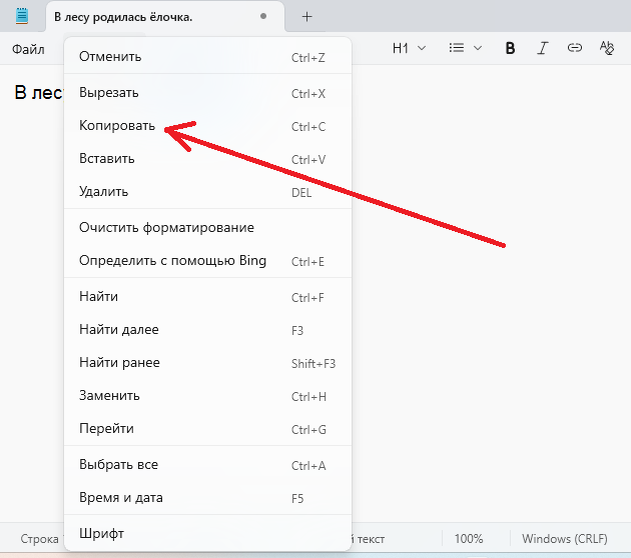Viewport: 631px width, 558px height.
Task: Select the tab 'В лесу родилась ёлочка.'
Action: [x=165, y=17]
